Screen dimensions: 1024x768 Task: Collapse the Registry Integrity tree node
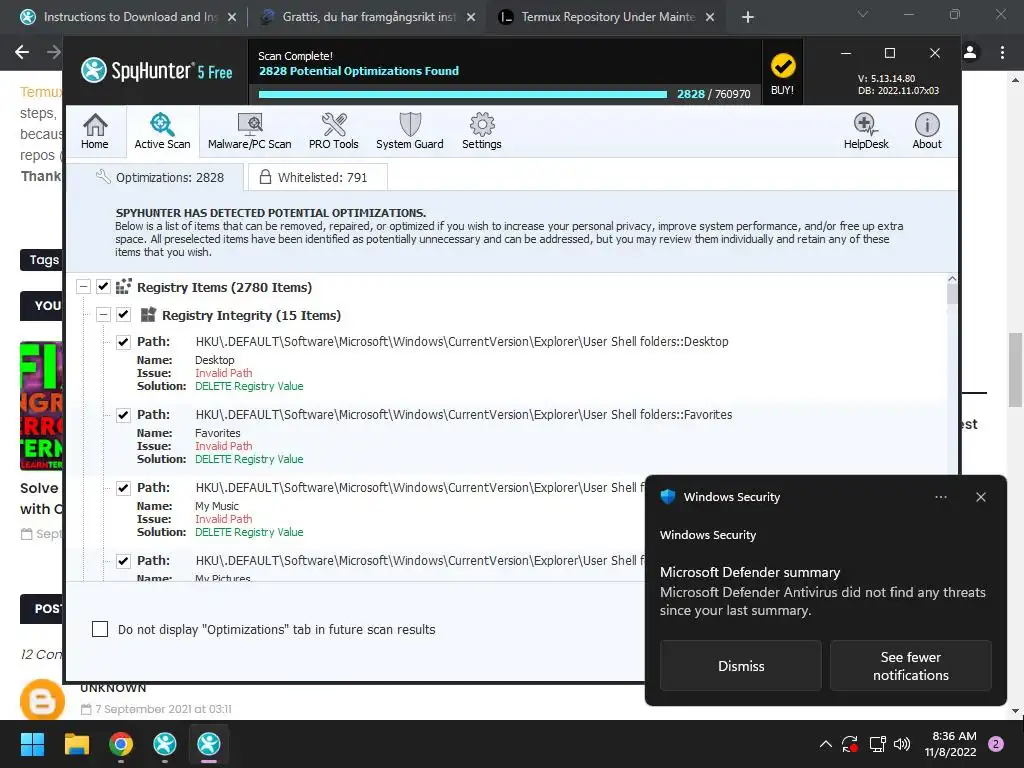pyautogui.click(x=103, y=315)
